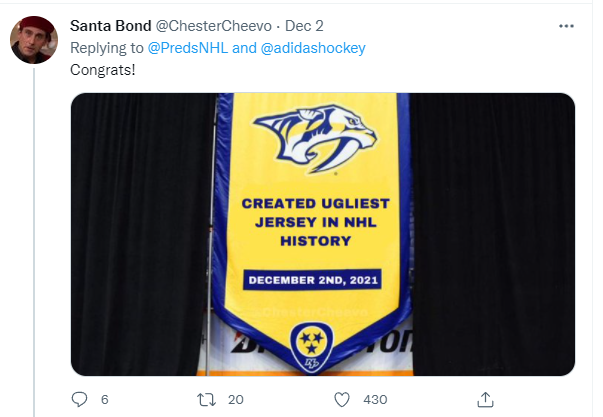
Task: Visit the @adidashockey mention
Action: pyautogui.click(x=311, y=47)
